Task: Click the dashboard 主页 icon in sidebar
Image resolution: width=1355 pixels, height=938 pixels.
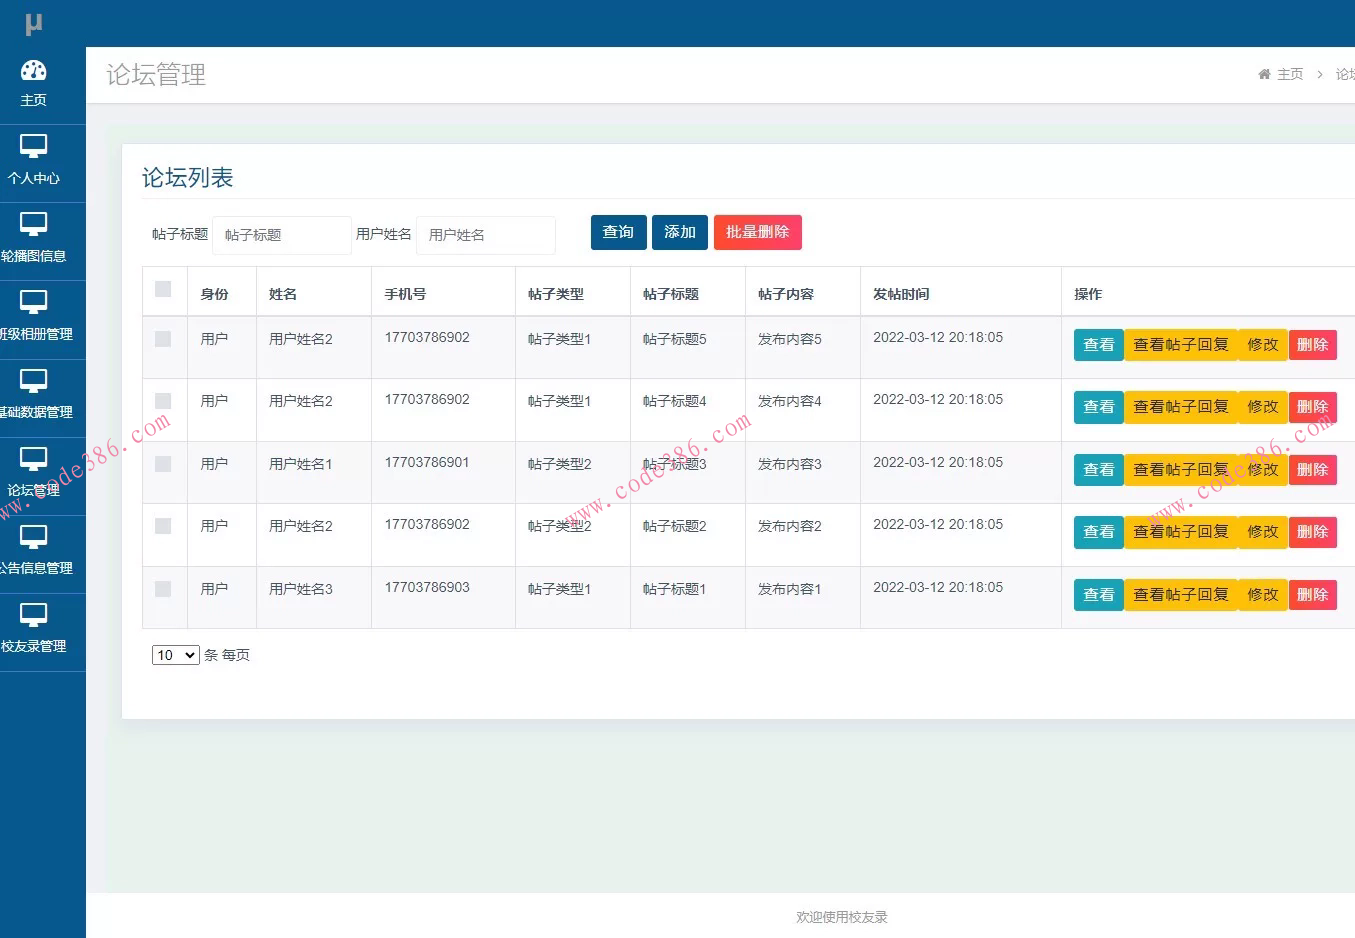Action: coord(34,71)
